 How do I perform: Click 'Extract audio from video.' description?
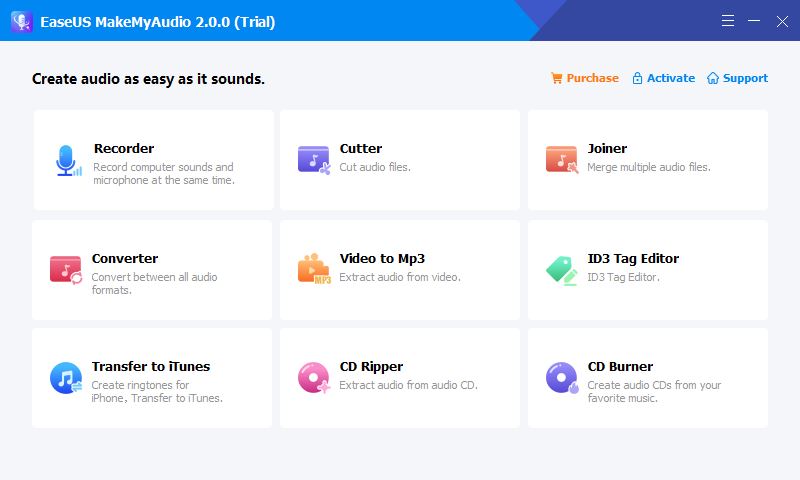pos(400,277)
